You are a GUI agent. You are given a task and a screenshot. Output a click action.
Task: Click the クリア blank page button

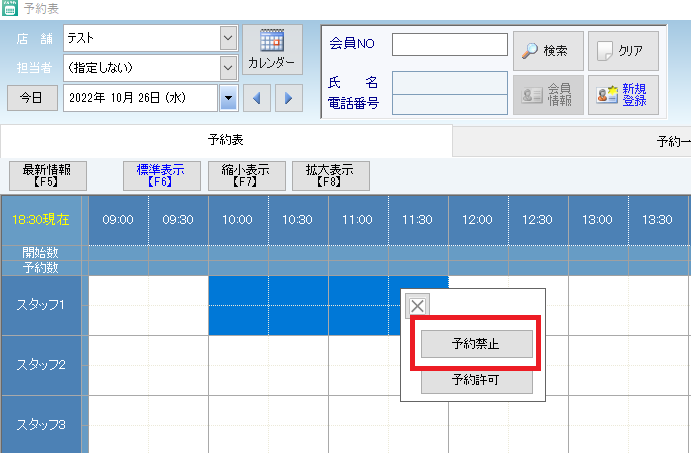coord(623,51)
